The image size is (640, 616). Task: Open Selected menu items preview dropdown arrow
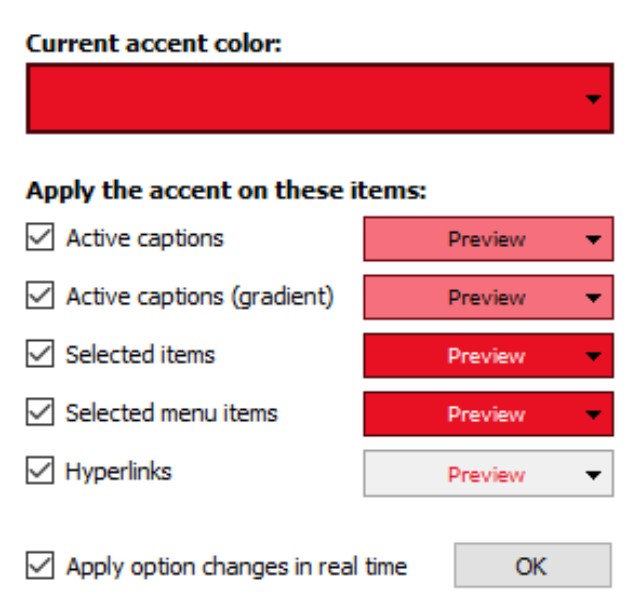pyautogui.click(x=593, y=414)
